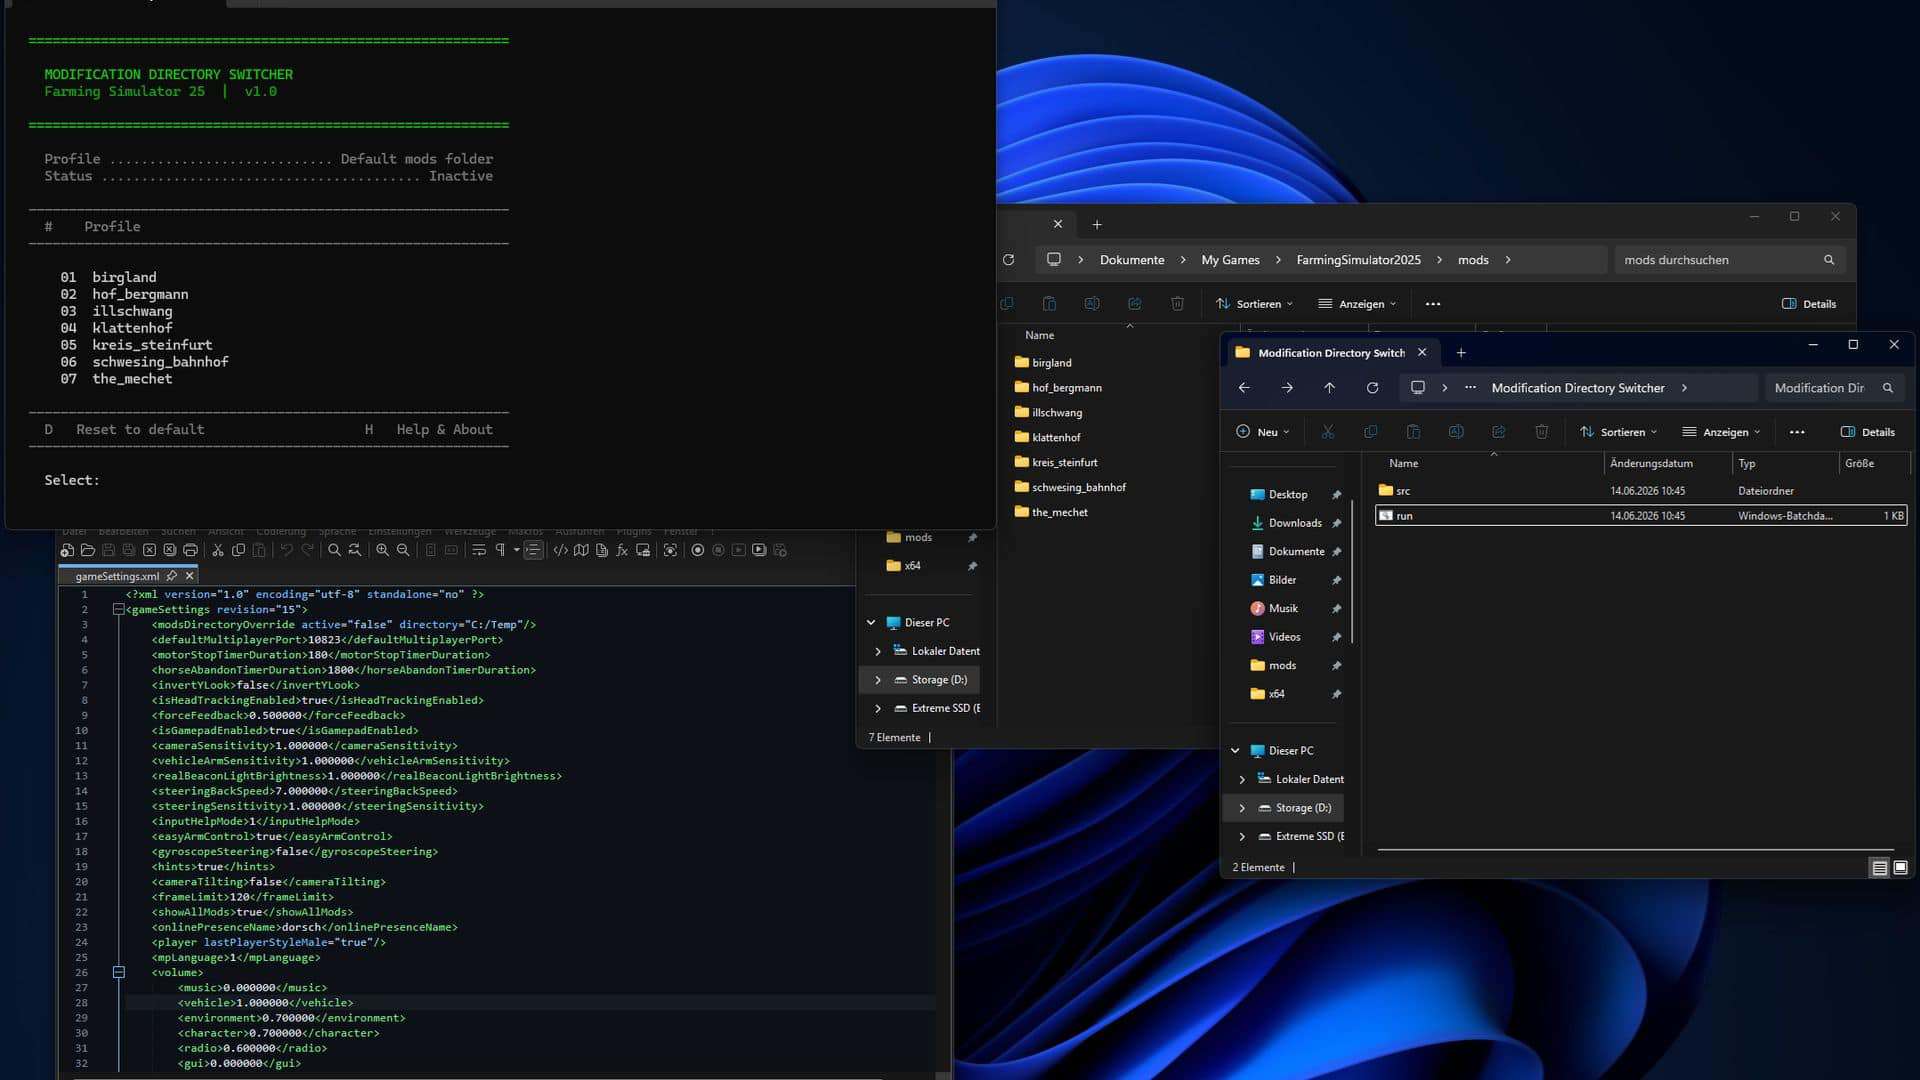Viewport: 1920px width, 1080px height.
Task: Click the Close all files icon in toolbar
Action: pyautogui.click(x=169, y=550)
